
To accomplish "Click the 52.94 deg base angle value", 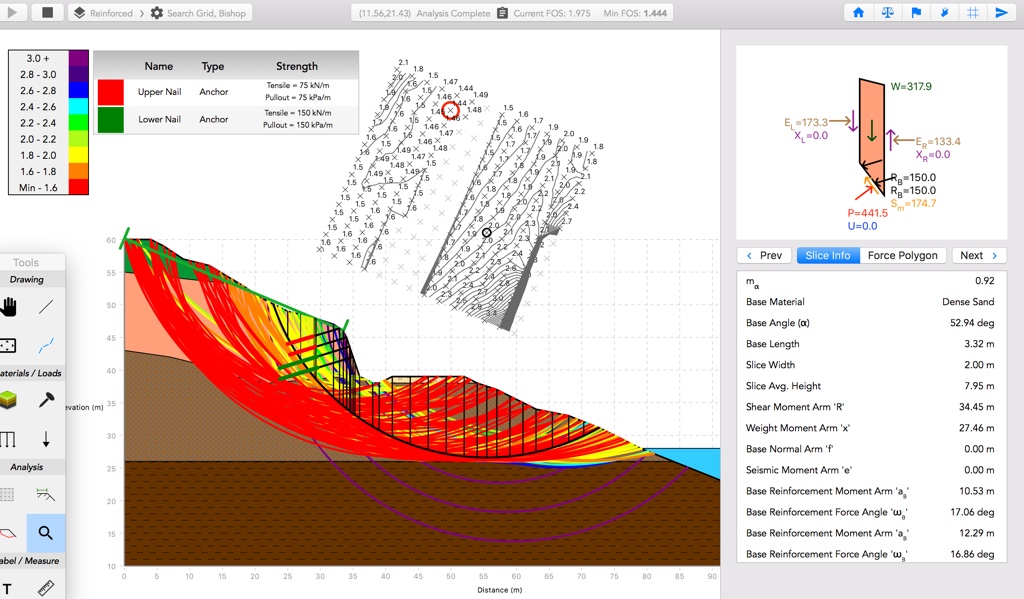I will pyautogui.click(x=972, y=323).
